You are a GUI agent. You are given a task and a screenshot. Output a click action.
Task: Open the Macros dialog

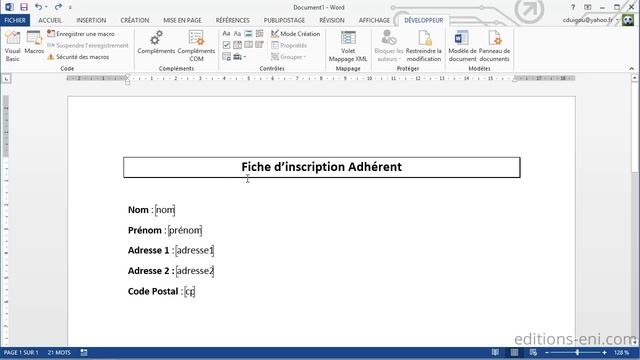coord(34,43)
